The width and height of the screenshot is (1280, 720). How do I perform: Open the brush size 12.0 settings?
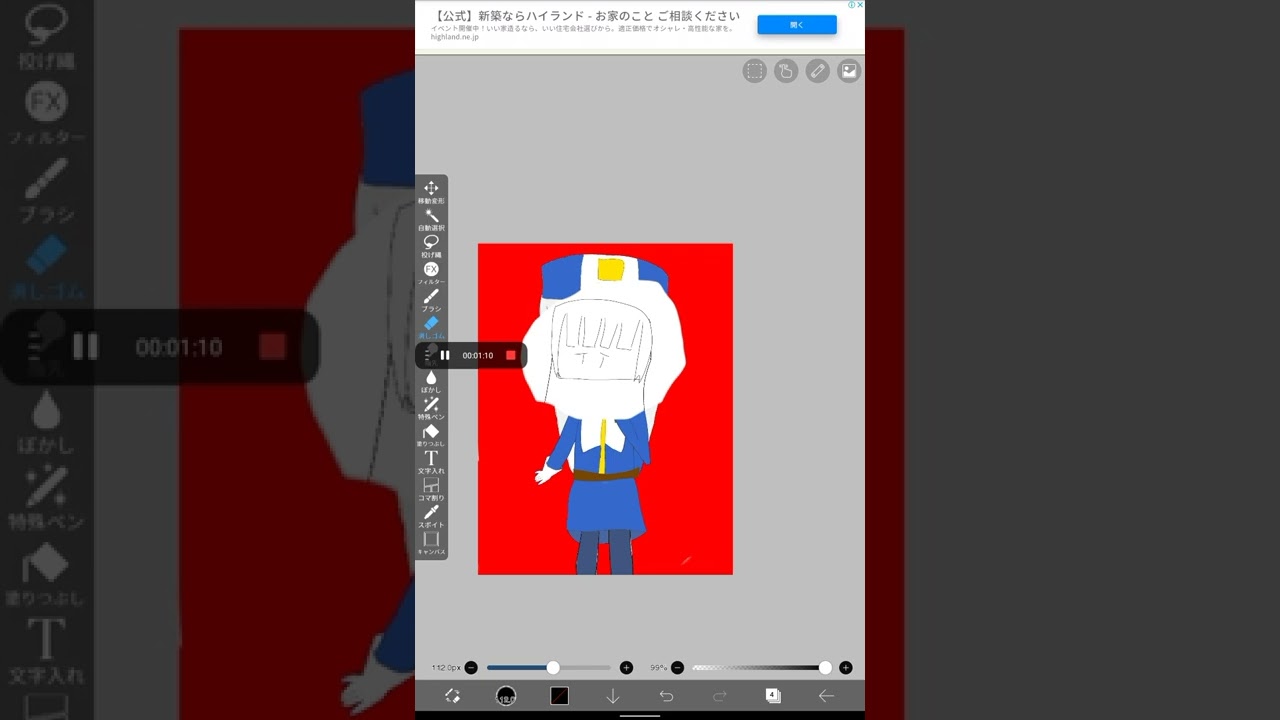point(506,696)
